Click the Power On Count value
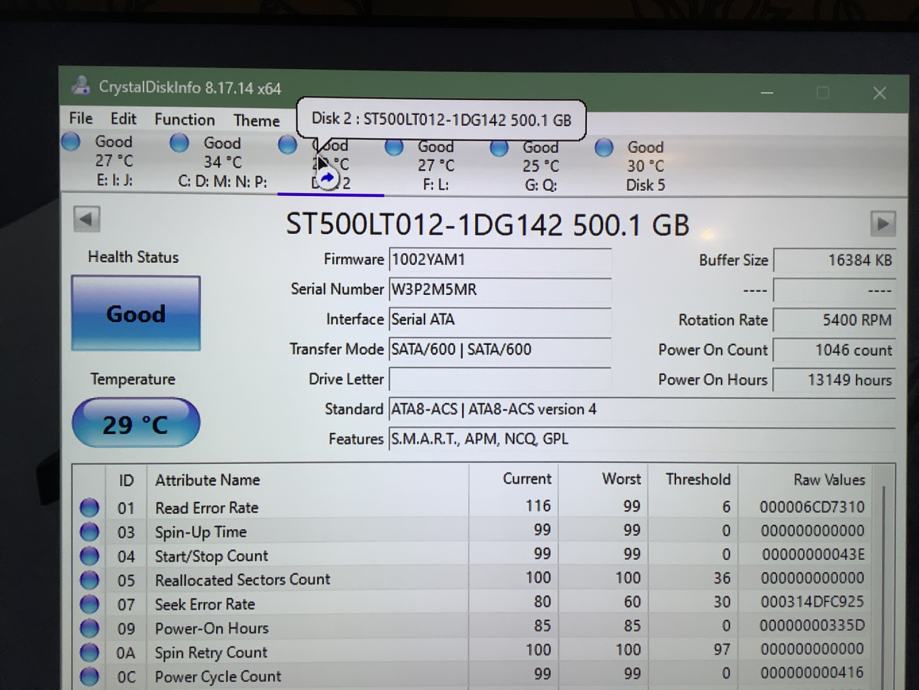 click(x=835, y=350)
